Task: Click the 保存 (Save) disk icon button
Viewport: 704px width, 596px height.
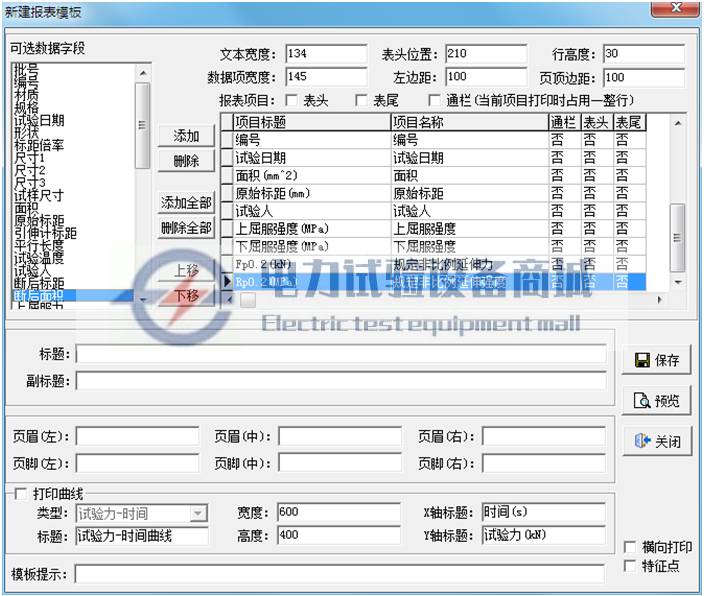Action: 657,360
